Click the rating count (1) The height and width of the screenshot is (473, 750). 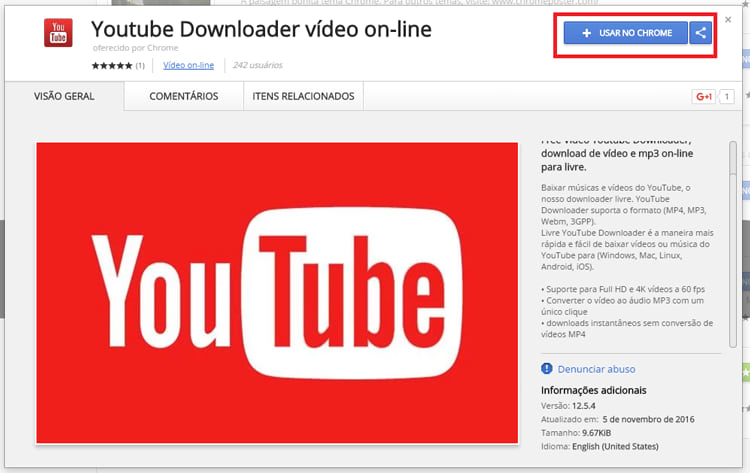[x=140, y=66]
